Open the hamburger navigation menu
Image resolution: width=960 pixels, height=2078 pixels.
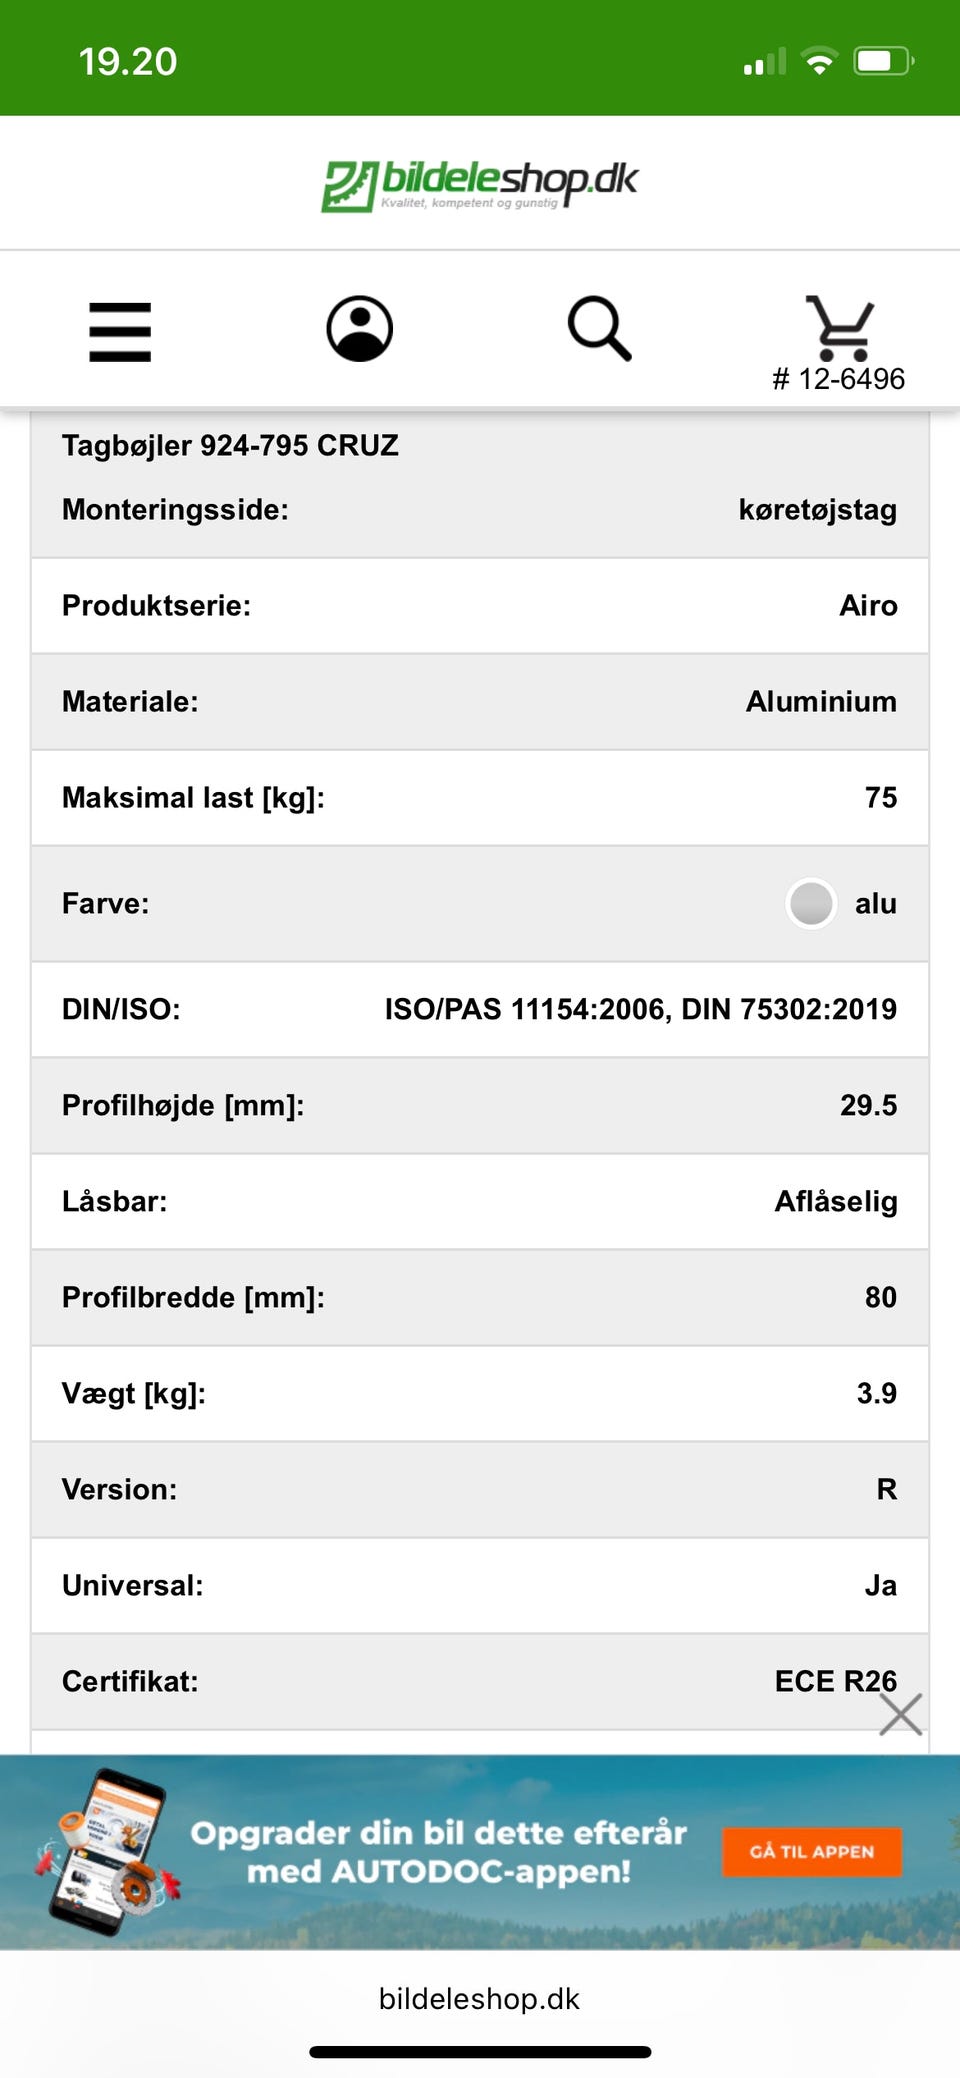[120, 331]
